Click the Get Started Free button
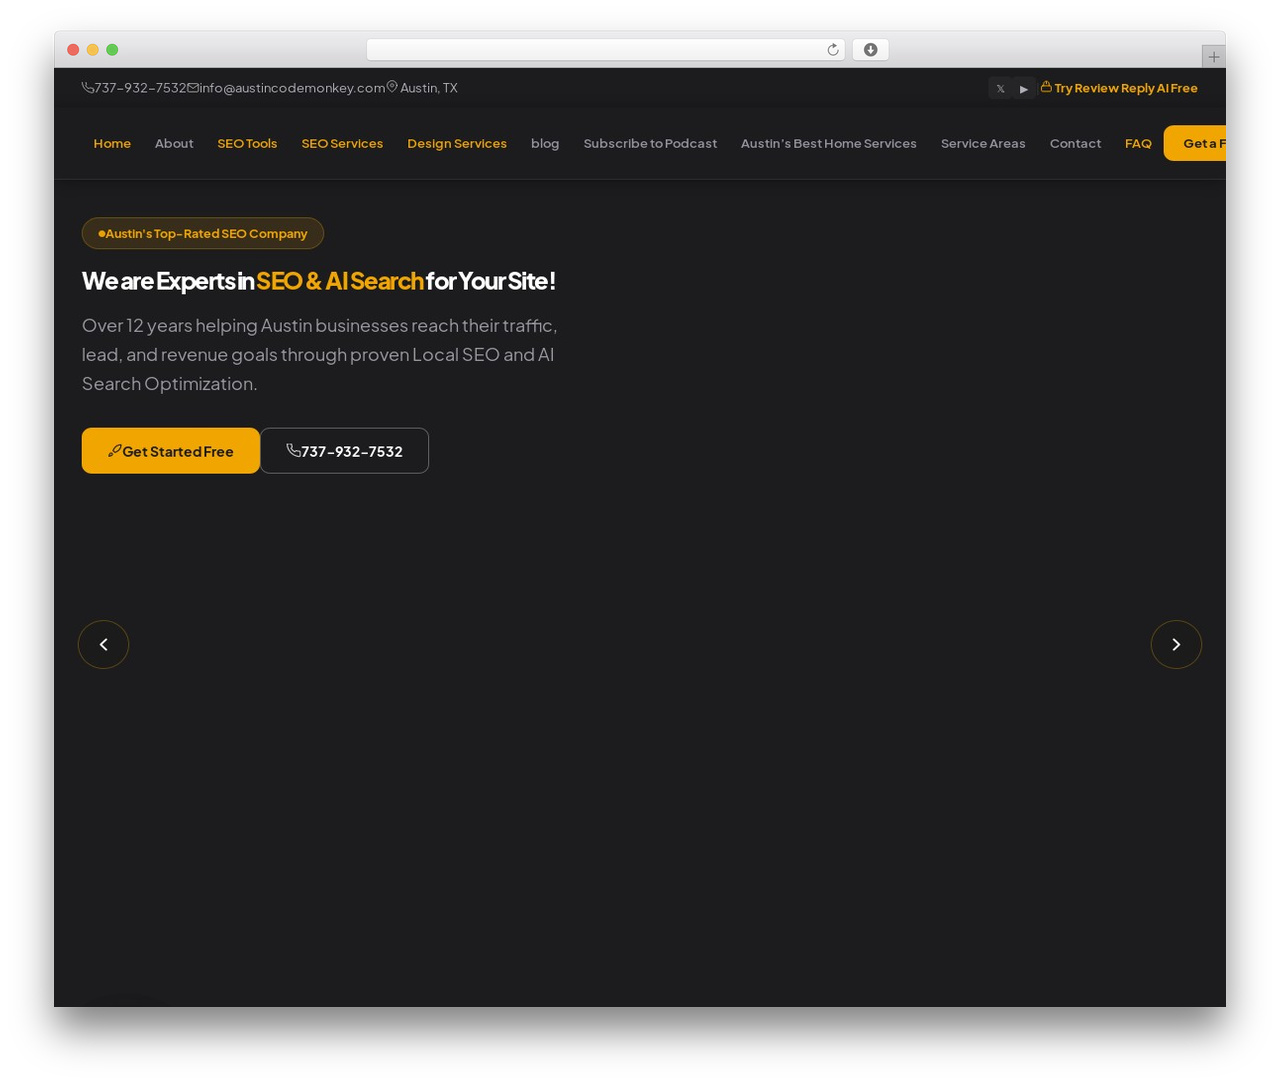1280x1084 pixels. click(x=171, y=451)
